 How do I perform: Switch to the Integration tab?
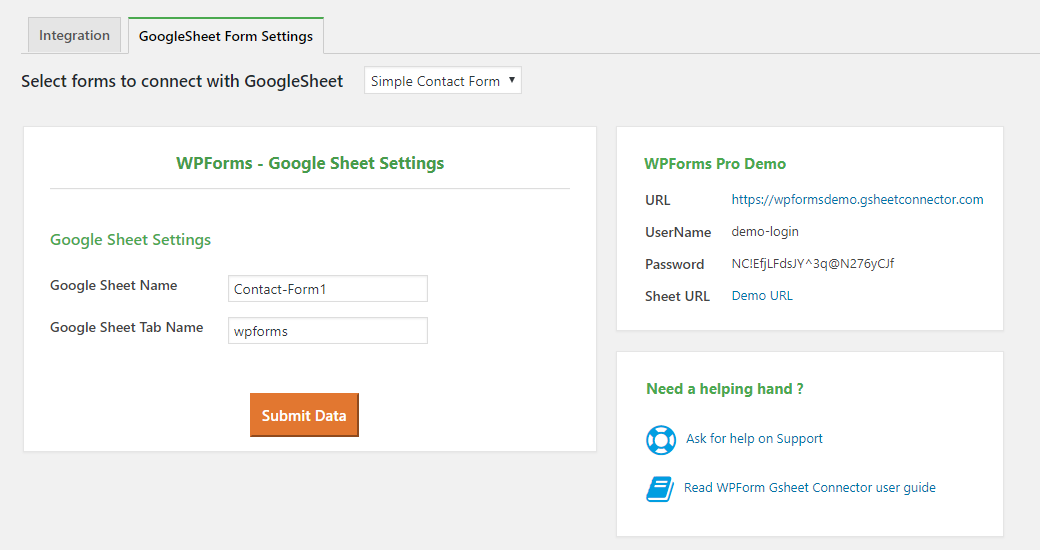pyautogui.click(x=74, y=36)
